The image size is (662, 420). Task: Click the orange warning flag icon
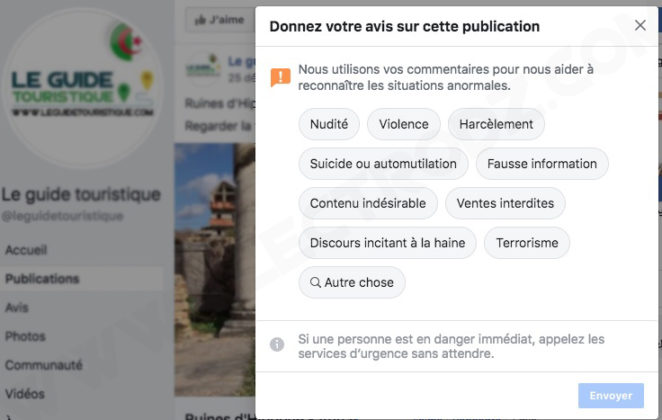click(x=280, y=78)
